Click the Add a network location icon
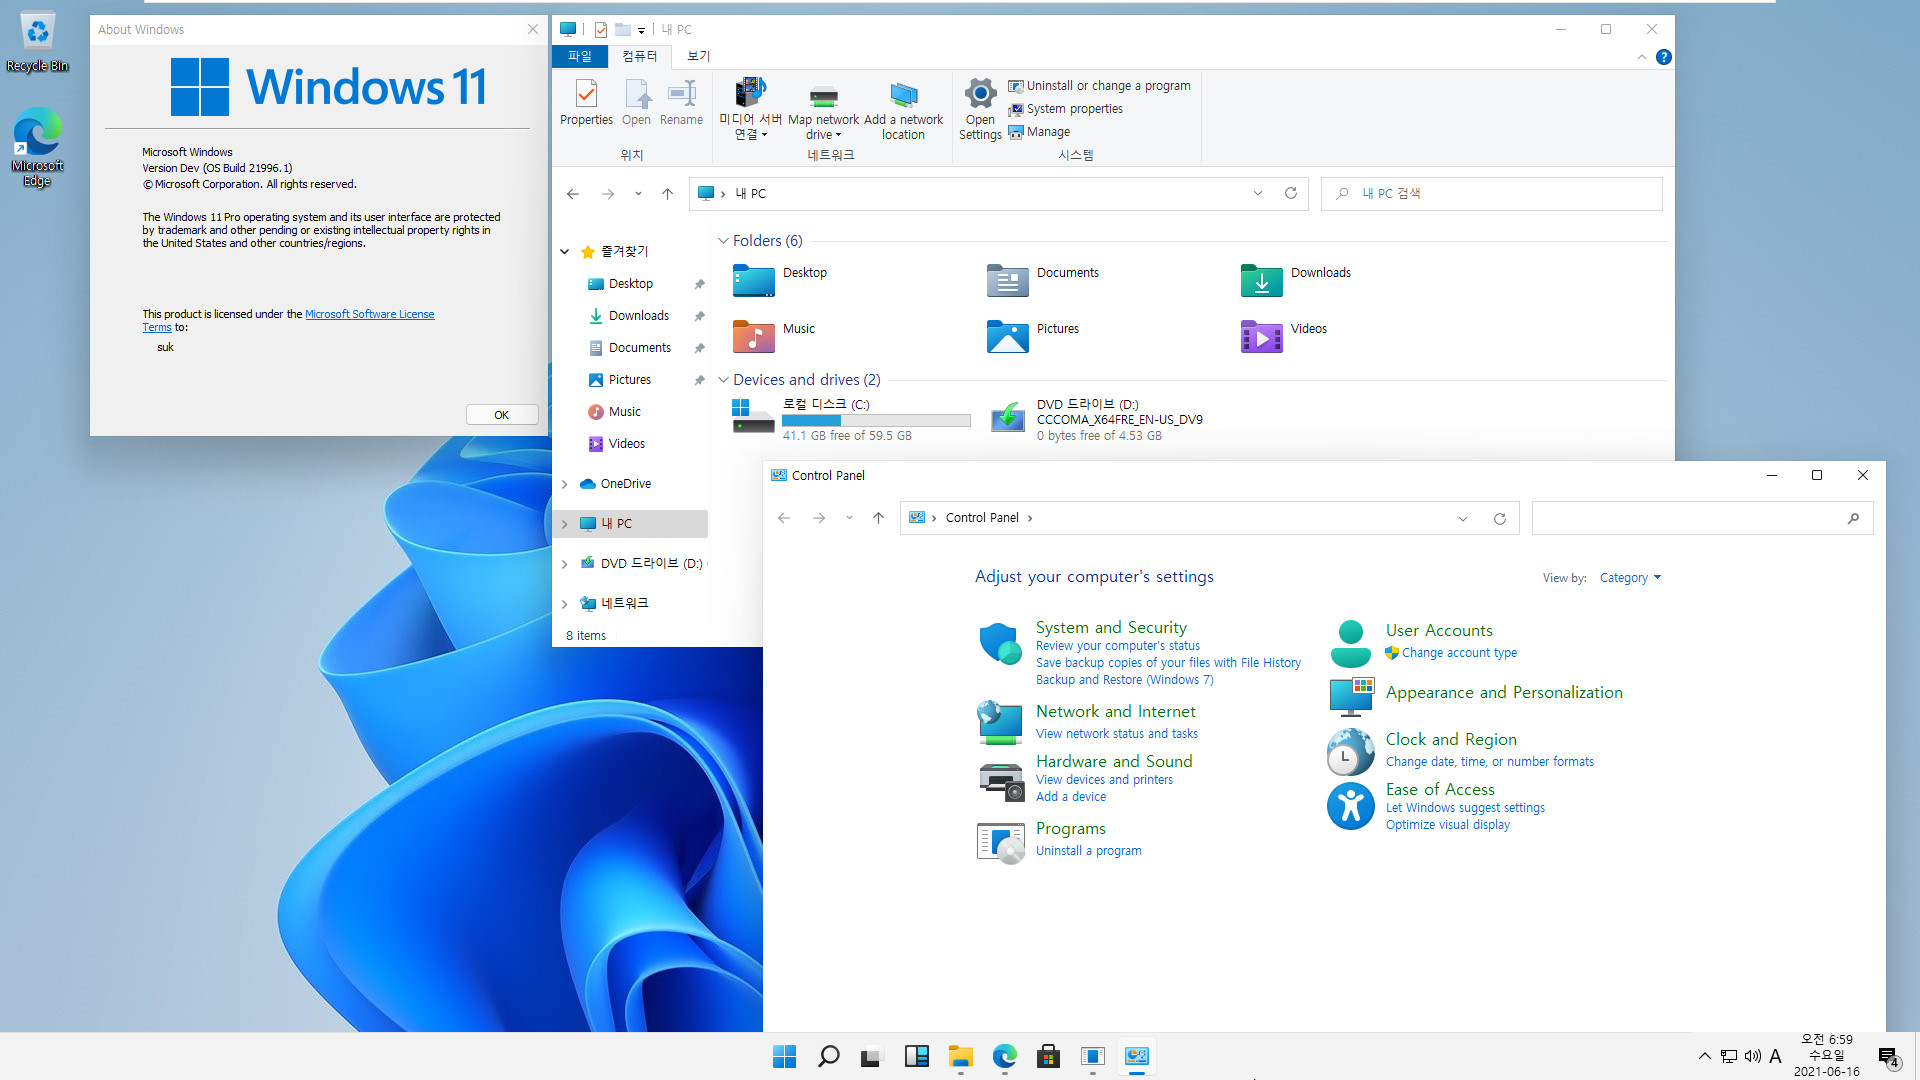Screen dimensions: 1920x1080 tap(903, 96)
